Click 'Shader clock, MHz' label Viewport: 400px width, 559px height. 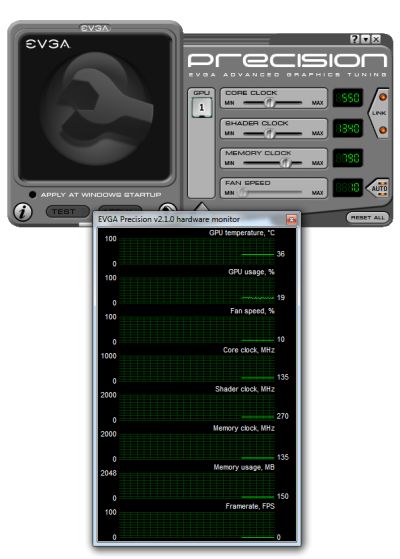pyautogui.click(x=245, y=389)
